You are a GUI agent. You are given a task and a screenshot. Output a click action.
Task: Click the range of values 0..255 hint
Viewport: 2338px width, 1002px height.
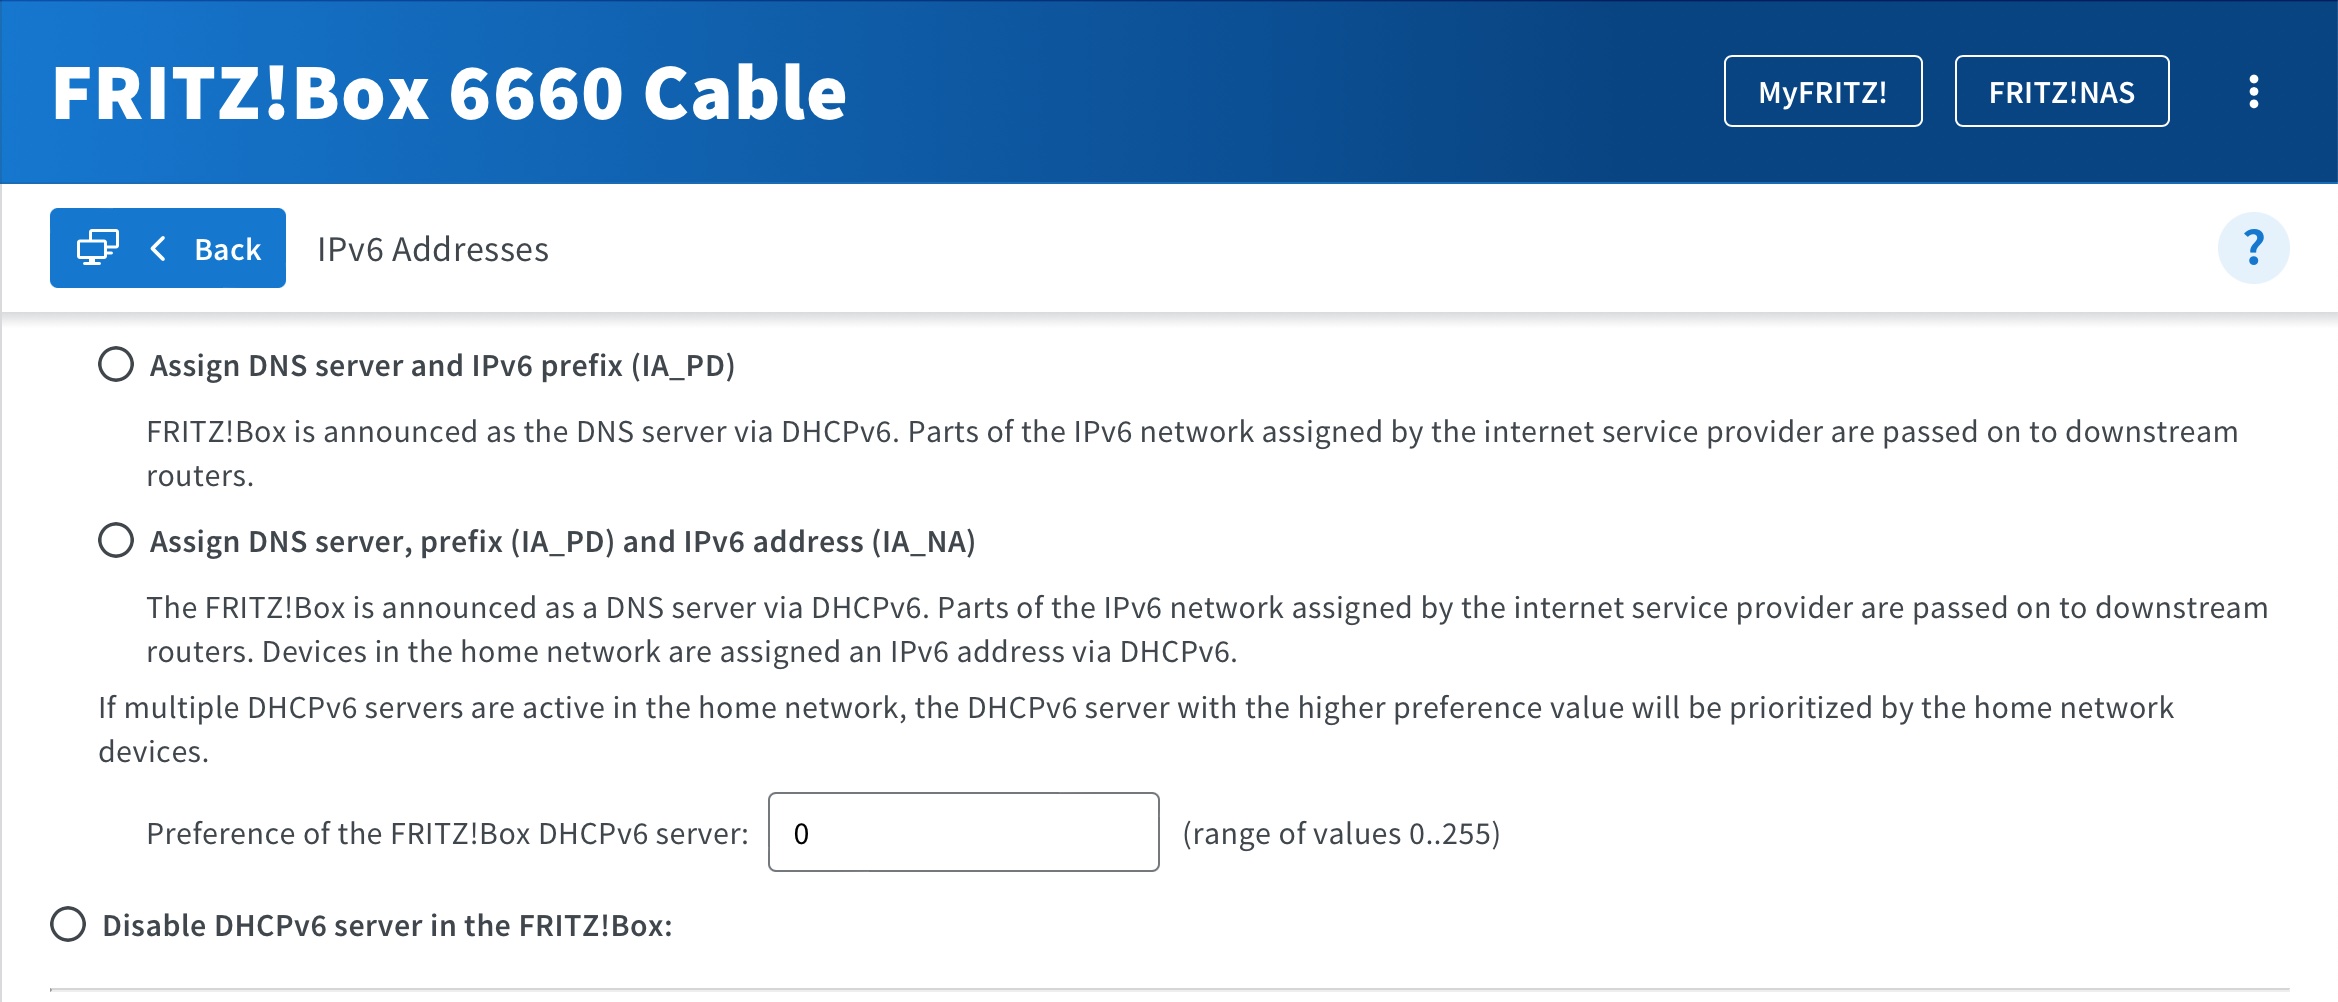(1341, 833)
